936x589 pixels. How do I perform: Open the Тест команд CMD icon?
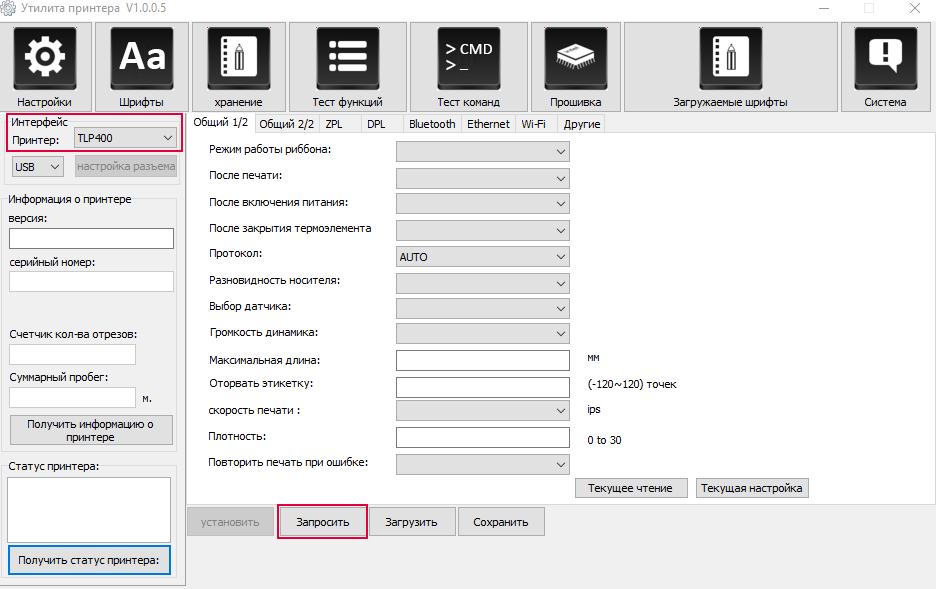468,58
